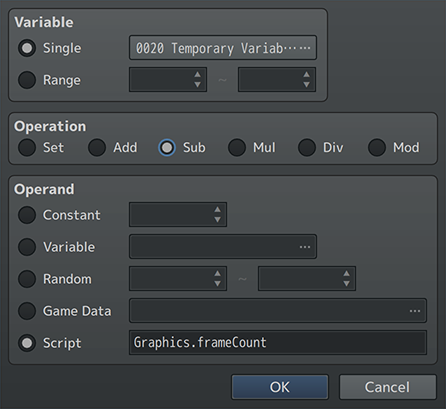Open the 0020 Temporary Variable selector
Screen dimensions: 446x409
click(x=223, y=48)
